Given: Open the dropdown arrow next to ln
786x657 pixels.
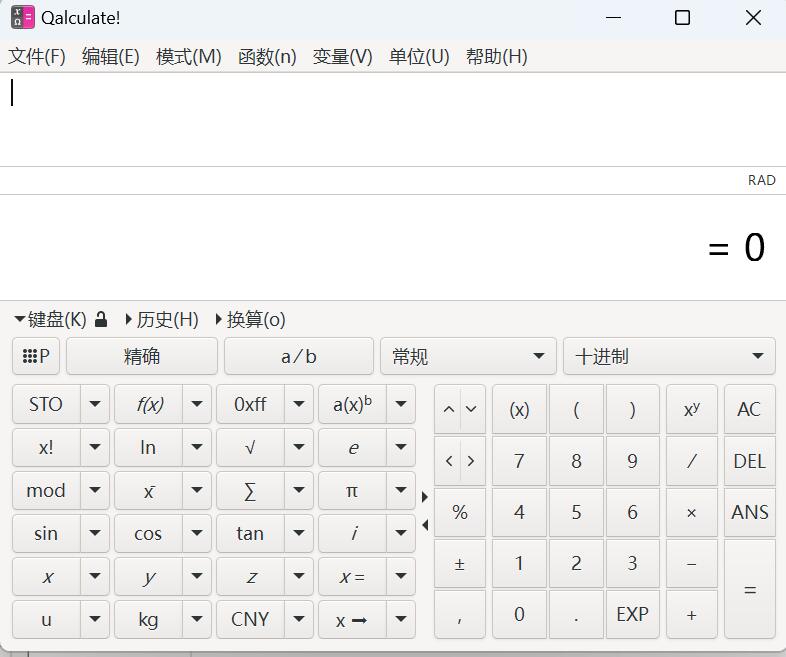Looking at the screenshot, I should (x=197, y=447).
